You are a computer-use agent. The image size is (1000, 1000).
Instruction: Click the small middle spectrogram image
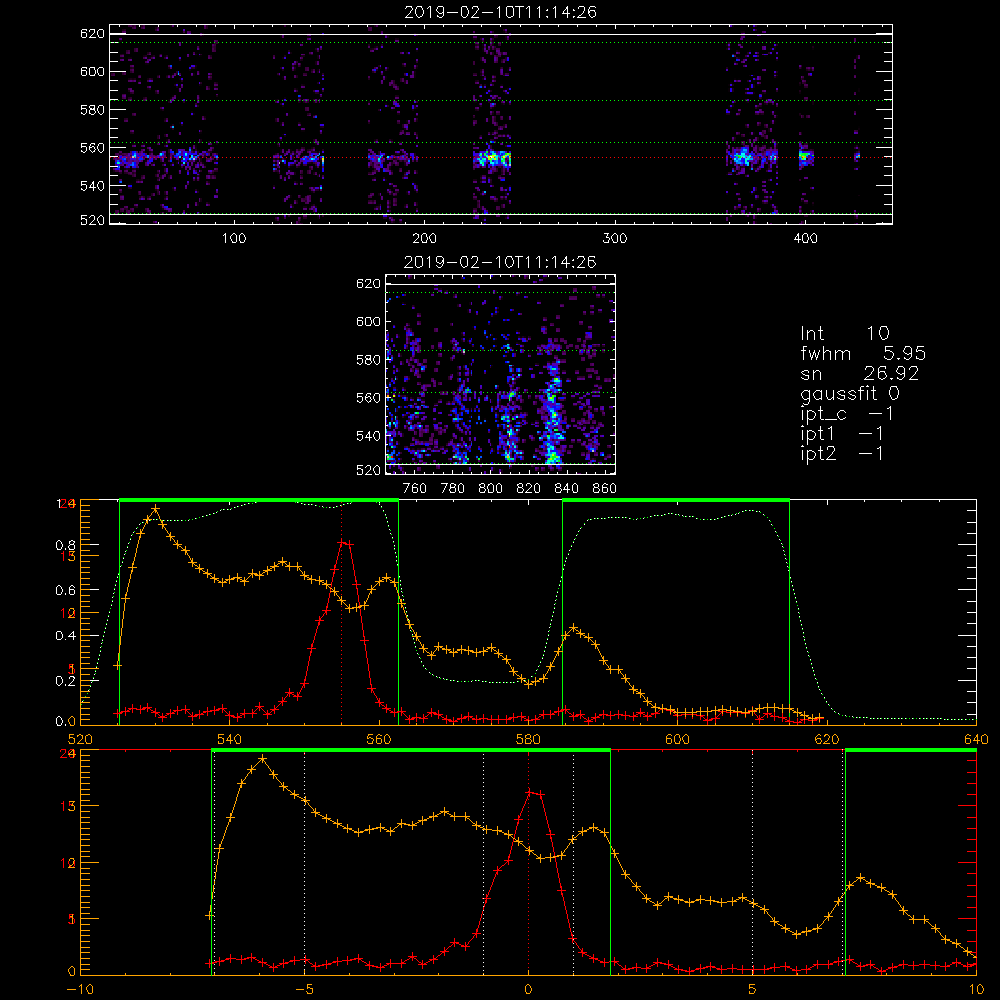[x=500, y=375]
